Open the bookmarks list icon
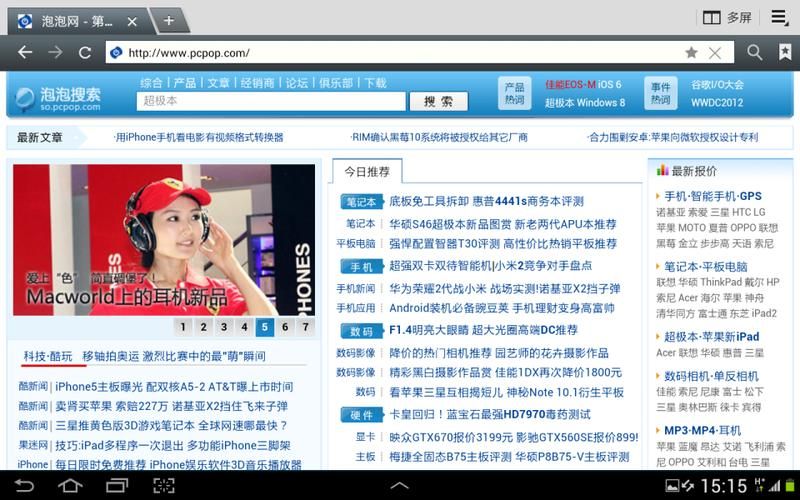This screenshot has width=800, height=500. [x=785, y=53]
